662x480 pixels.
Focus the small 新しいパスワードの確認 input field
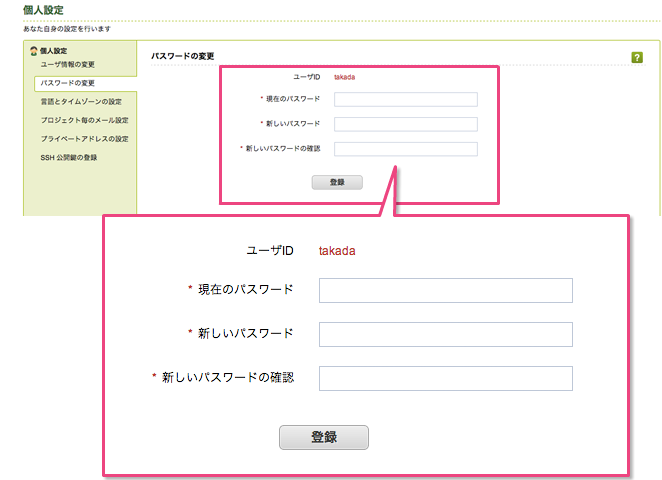406,149
